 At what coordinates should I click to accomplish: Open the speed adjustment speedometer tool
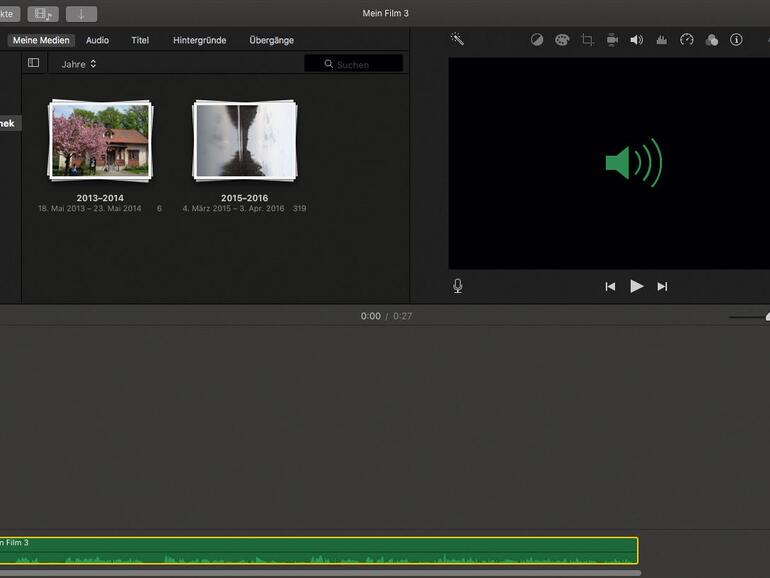pyautogui.click(x=686, y=40)
